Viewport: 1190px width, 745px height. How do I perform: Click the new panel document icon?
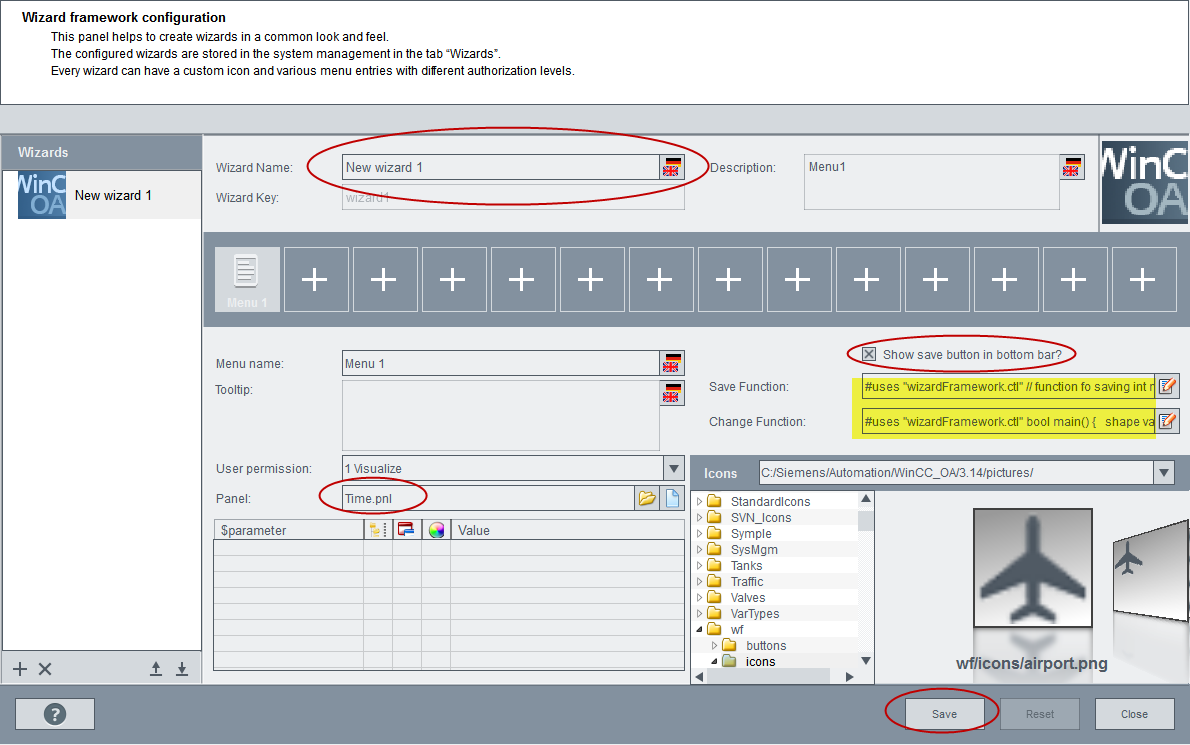(674, 498)
